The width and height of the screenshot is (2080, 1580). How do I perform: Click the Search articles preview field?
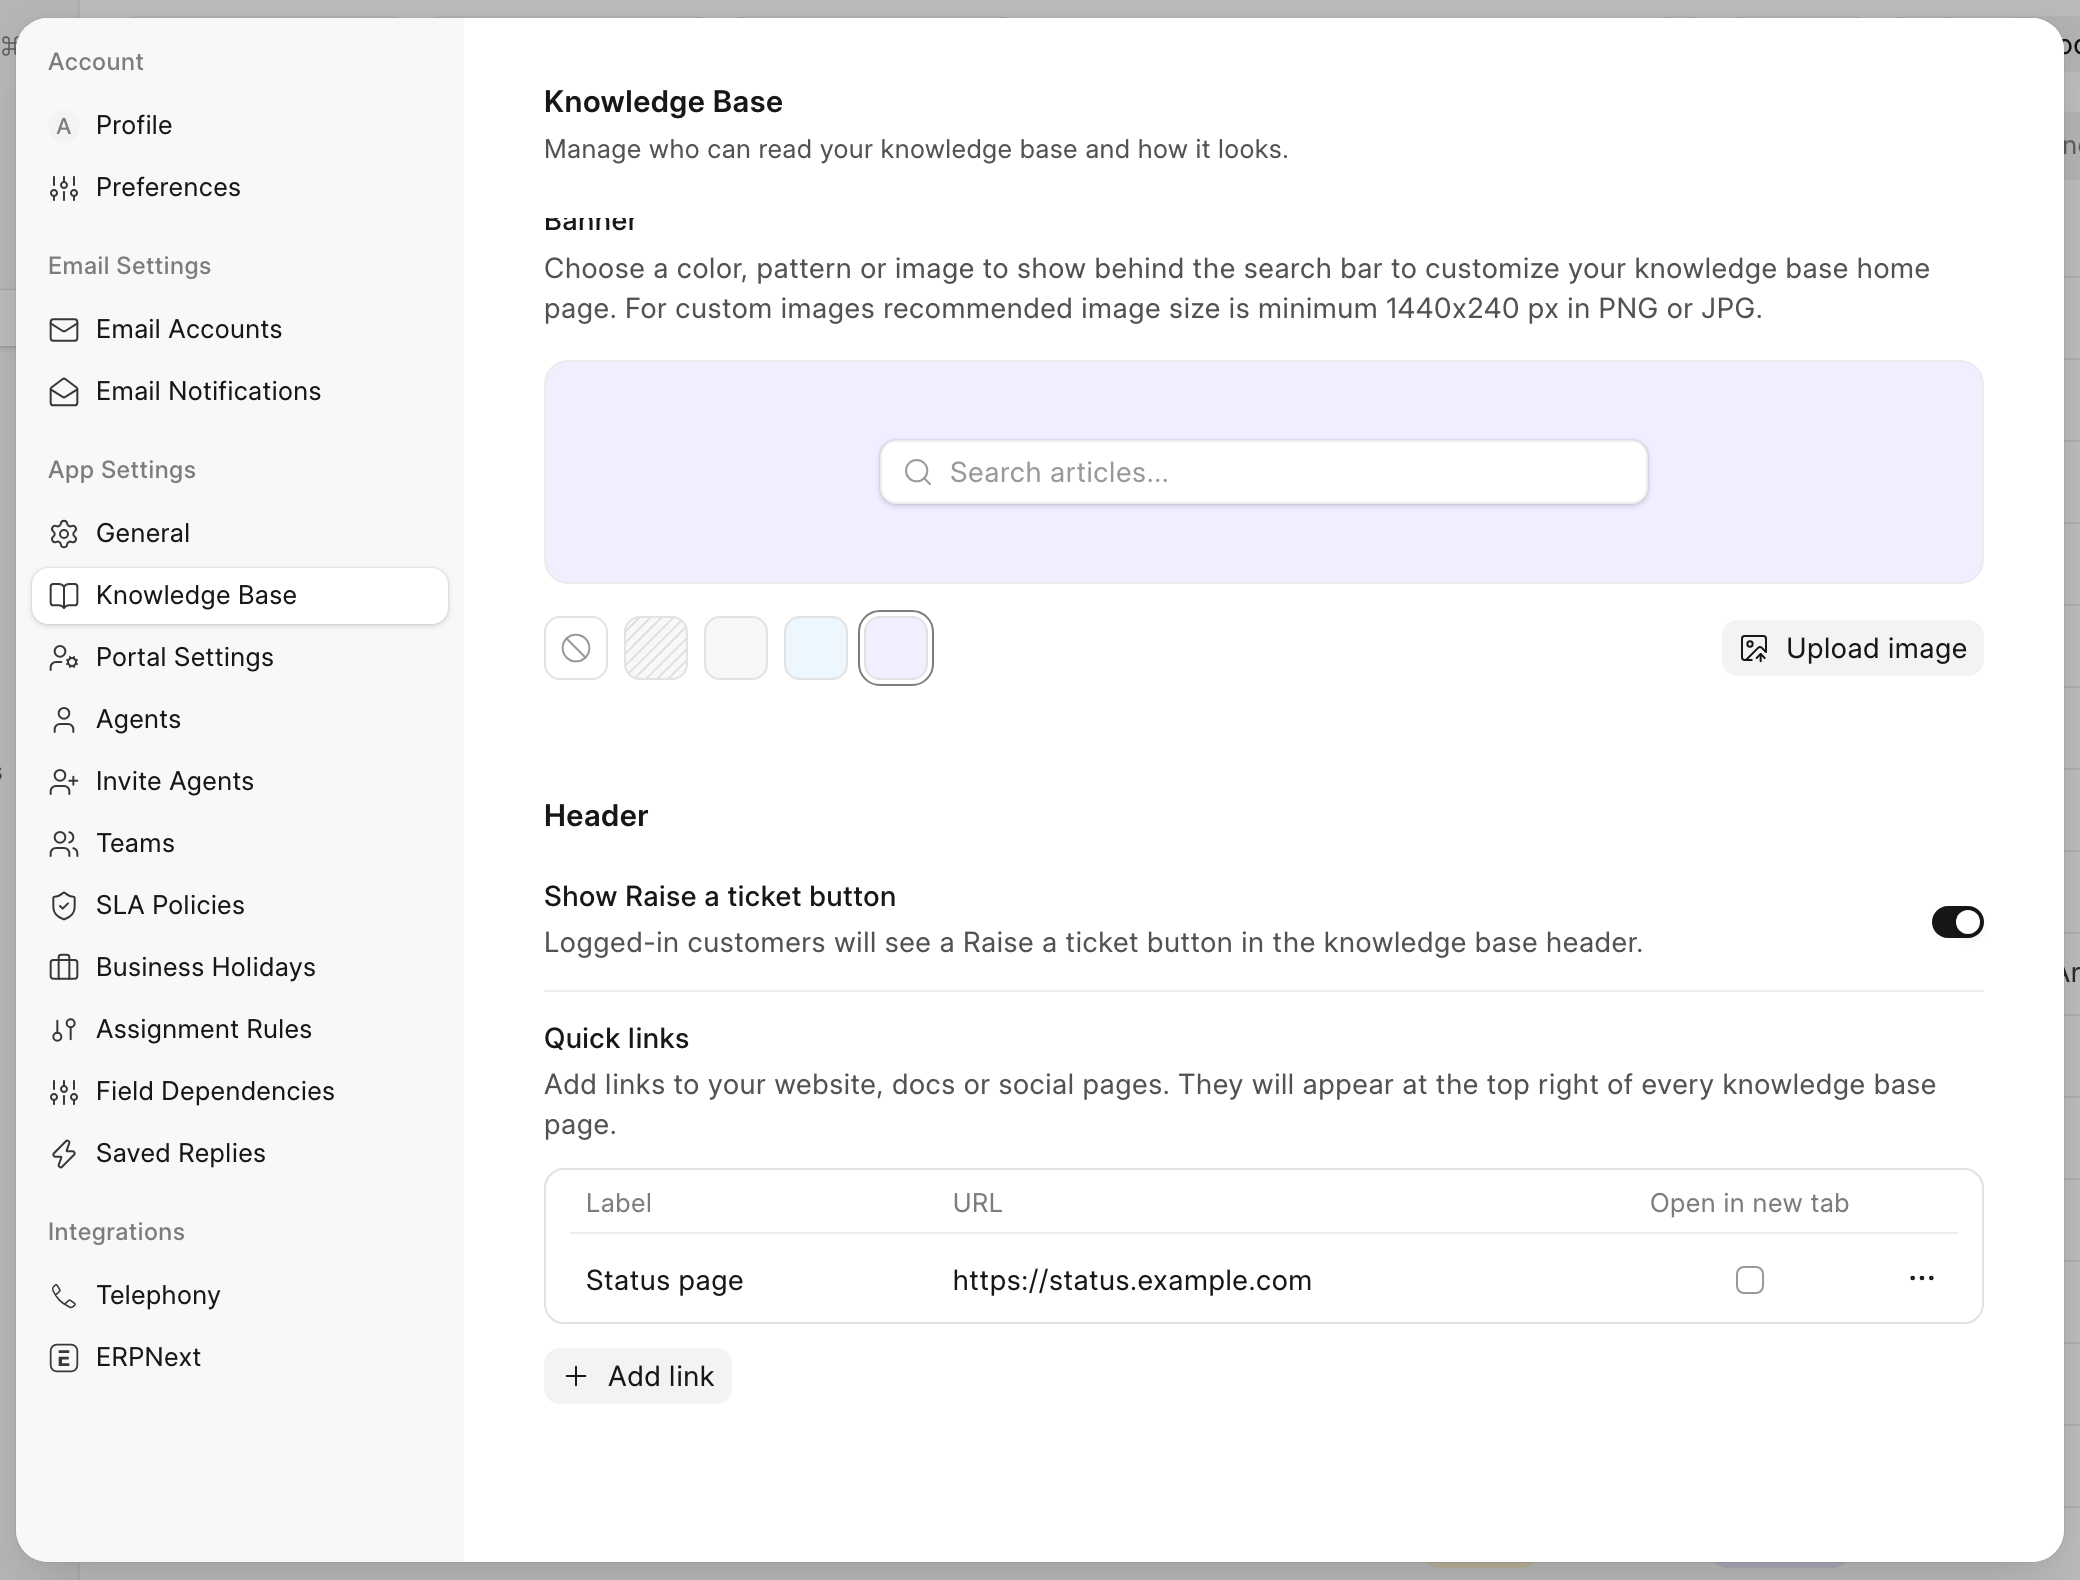[x=1264, y=472]
